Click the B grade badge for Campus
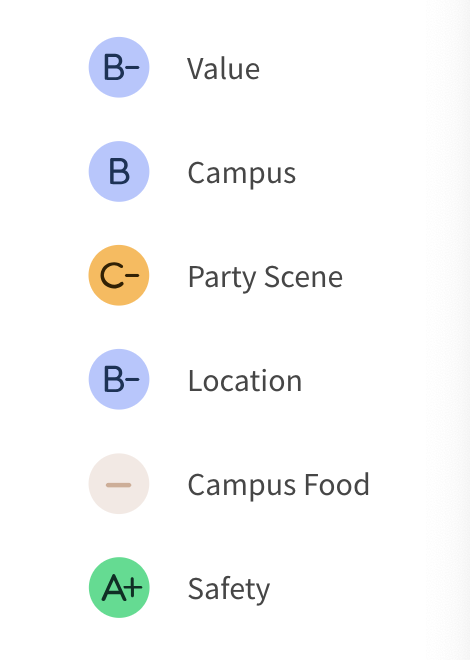470x660 pixels. (119, 171)
